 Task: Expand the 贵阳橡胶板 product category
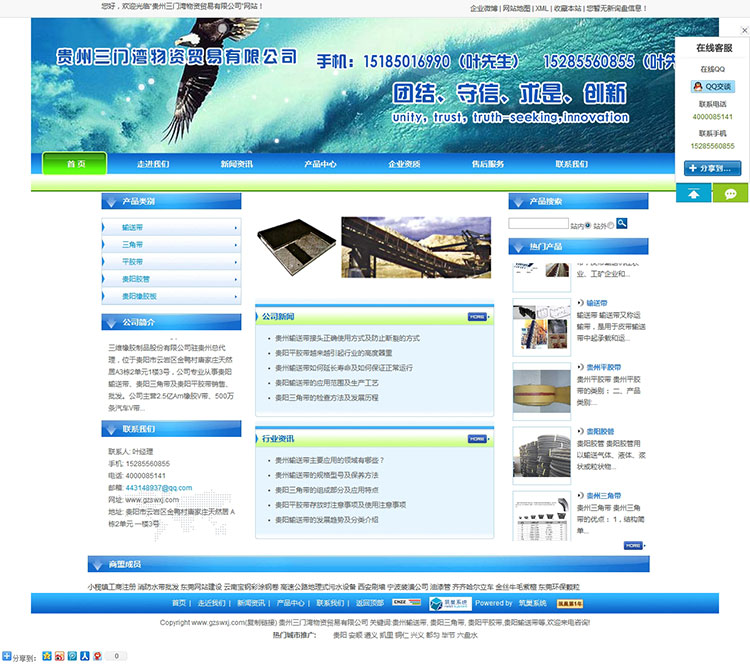tap(170, 296)
